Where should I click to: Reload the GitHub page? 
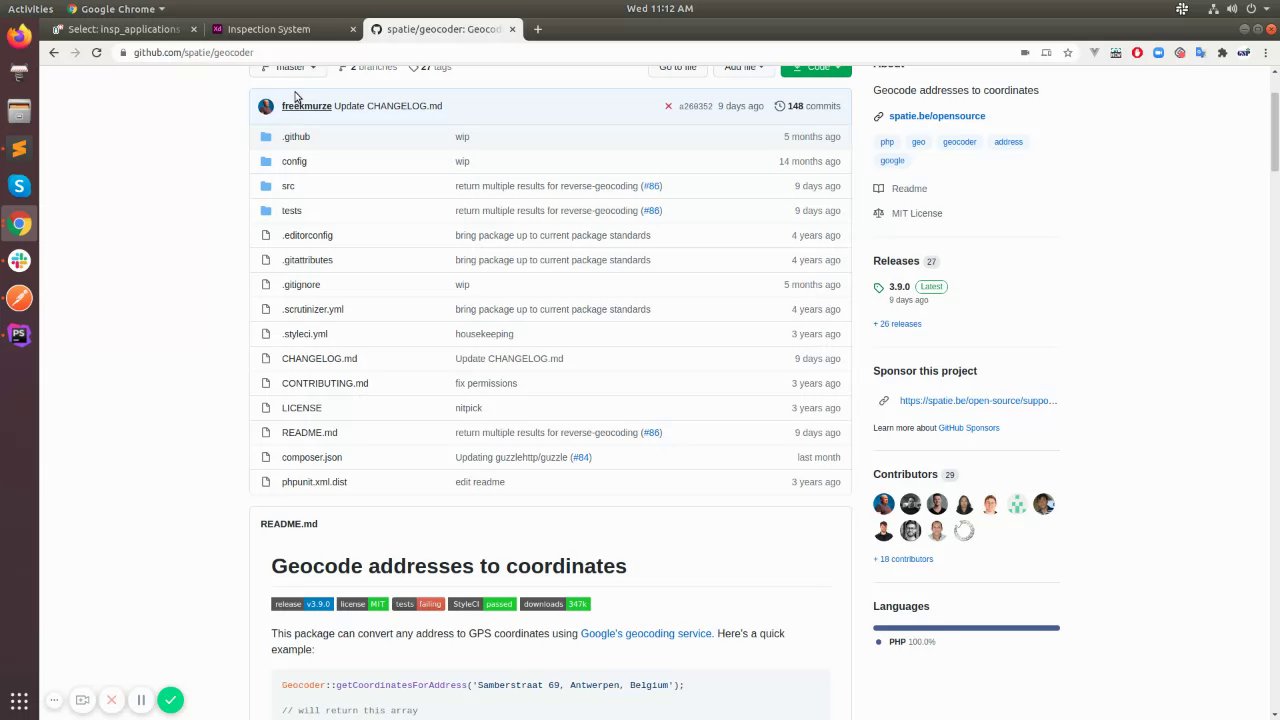97,52
